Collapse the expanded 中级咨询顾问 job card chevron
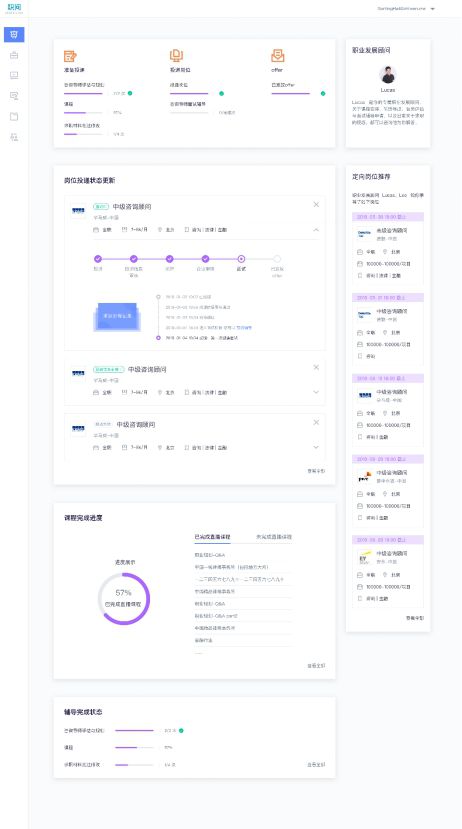This screenshot has height=829, width=462. point(316,230)
